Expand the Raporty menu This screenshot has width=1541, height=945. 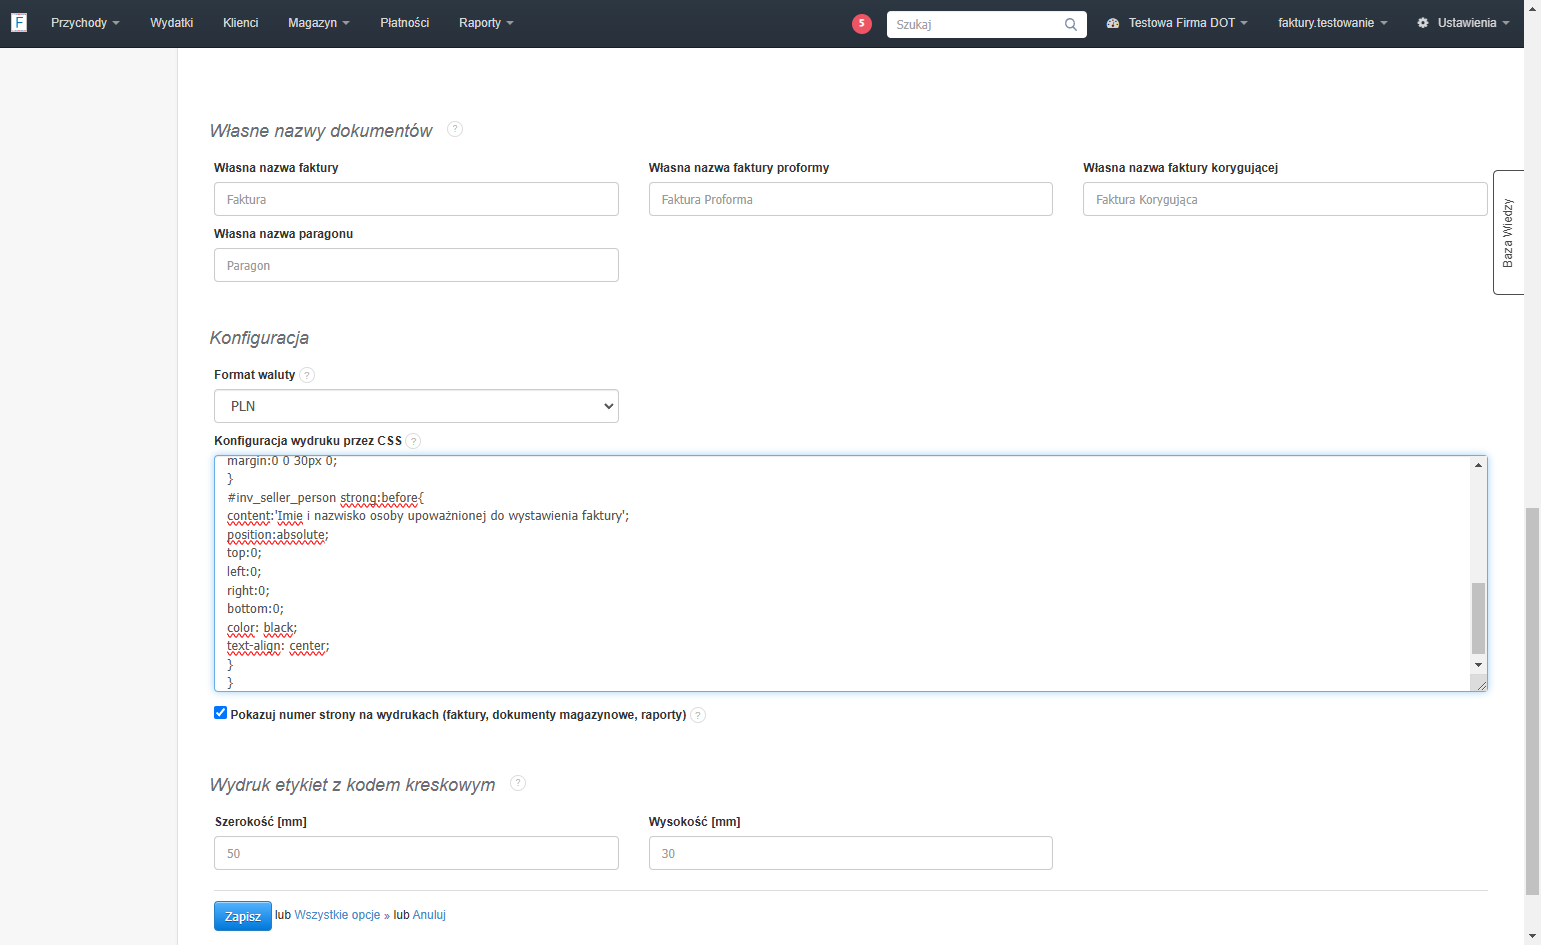(x=486, y=23)
